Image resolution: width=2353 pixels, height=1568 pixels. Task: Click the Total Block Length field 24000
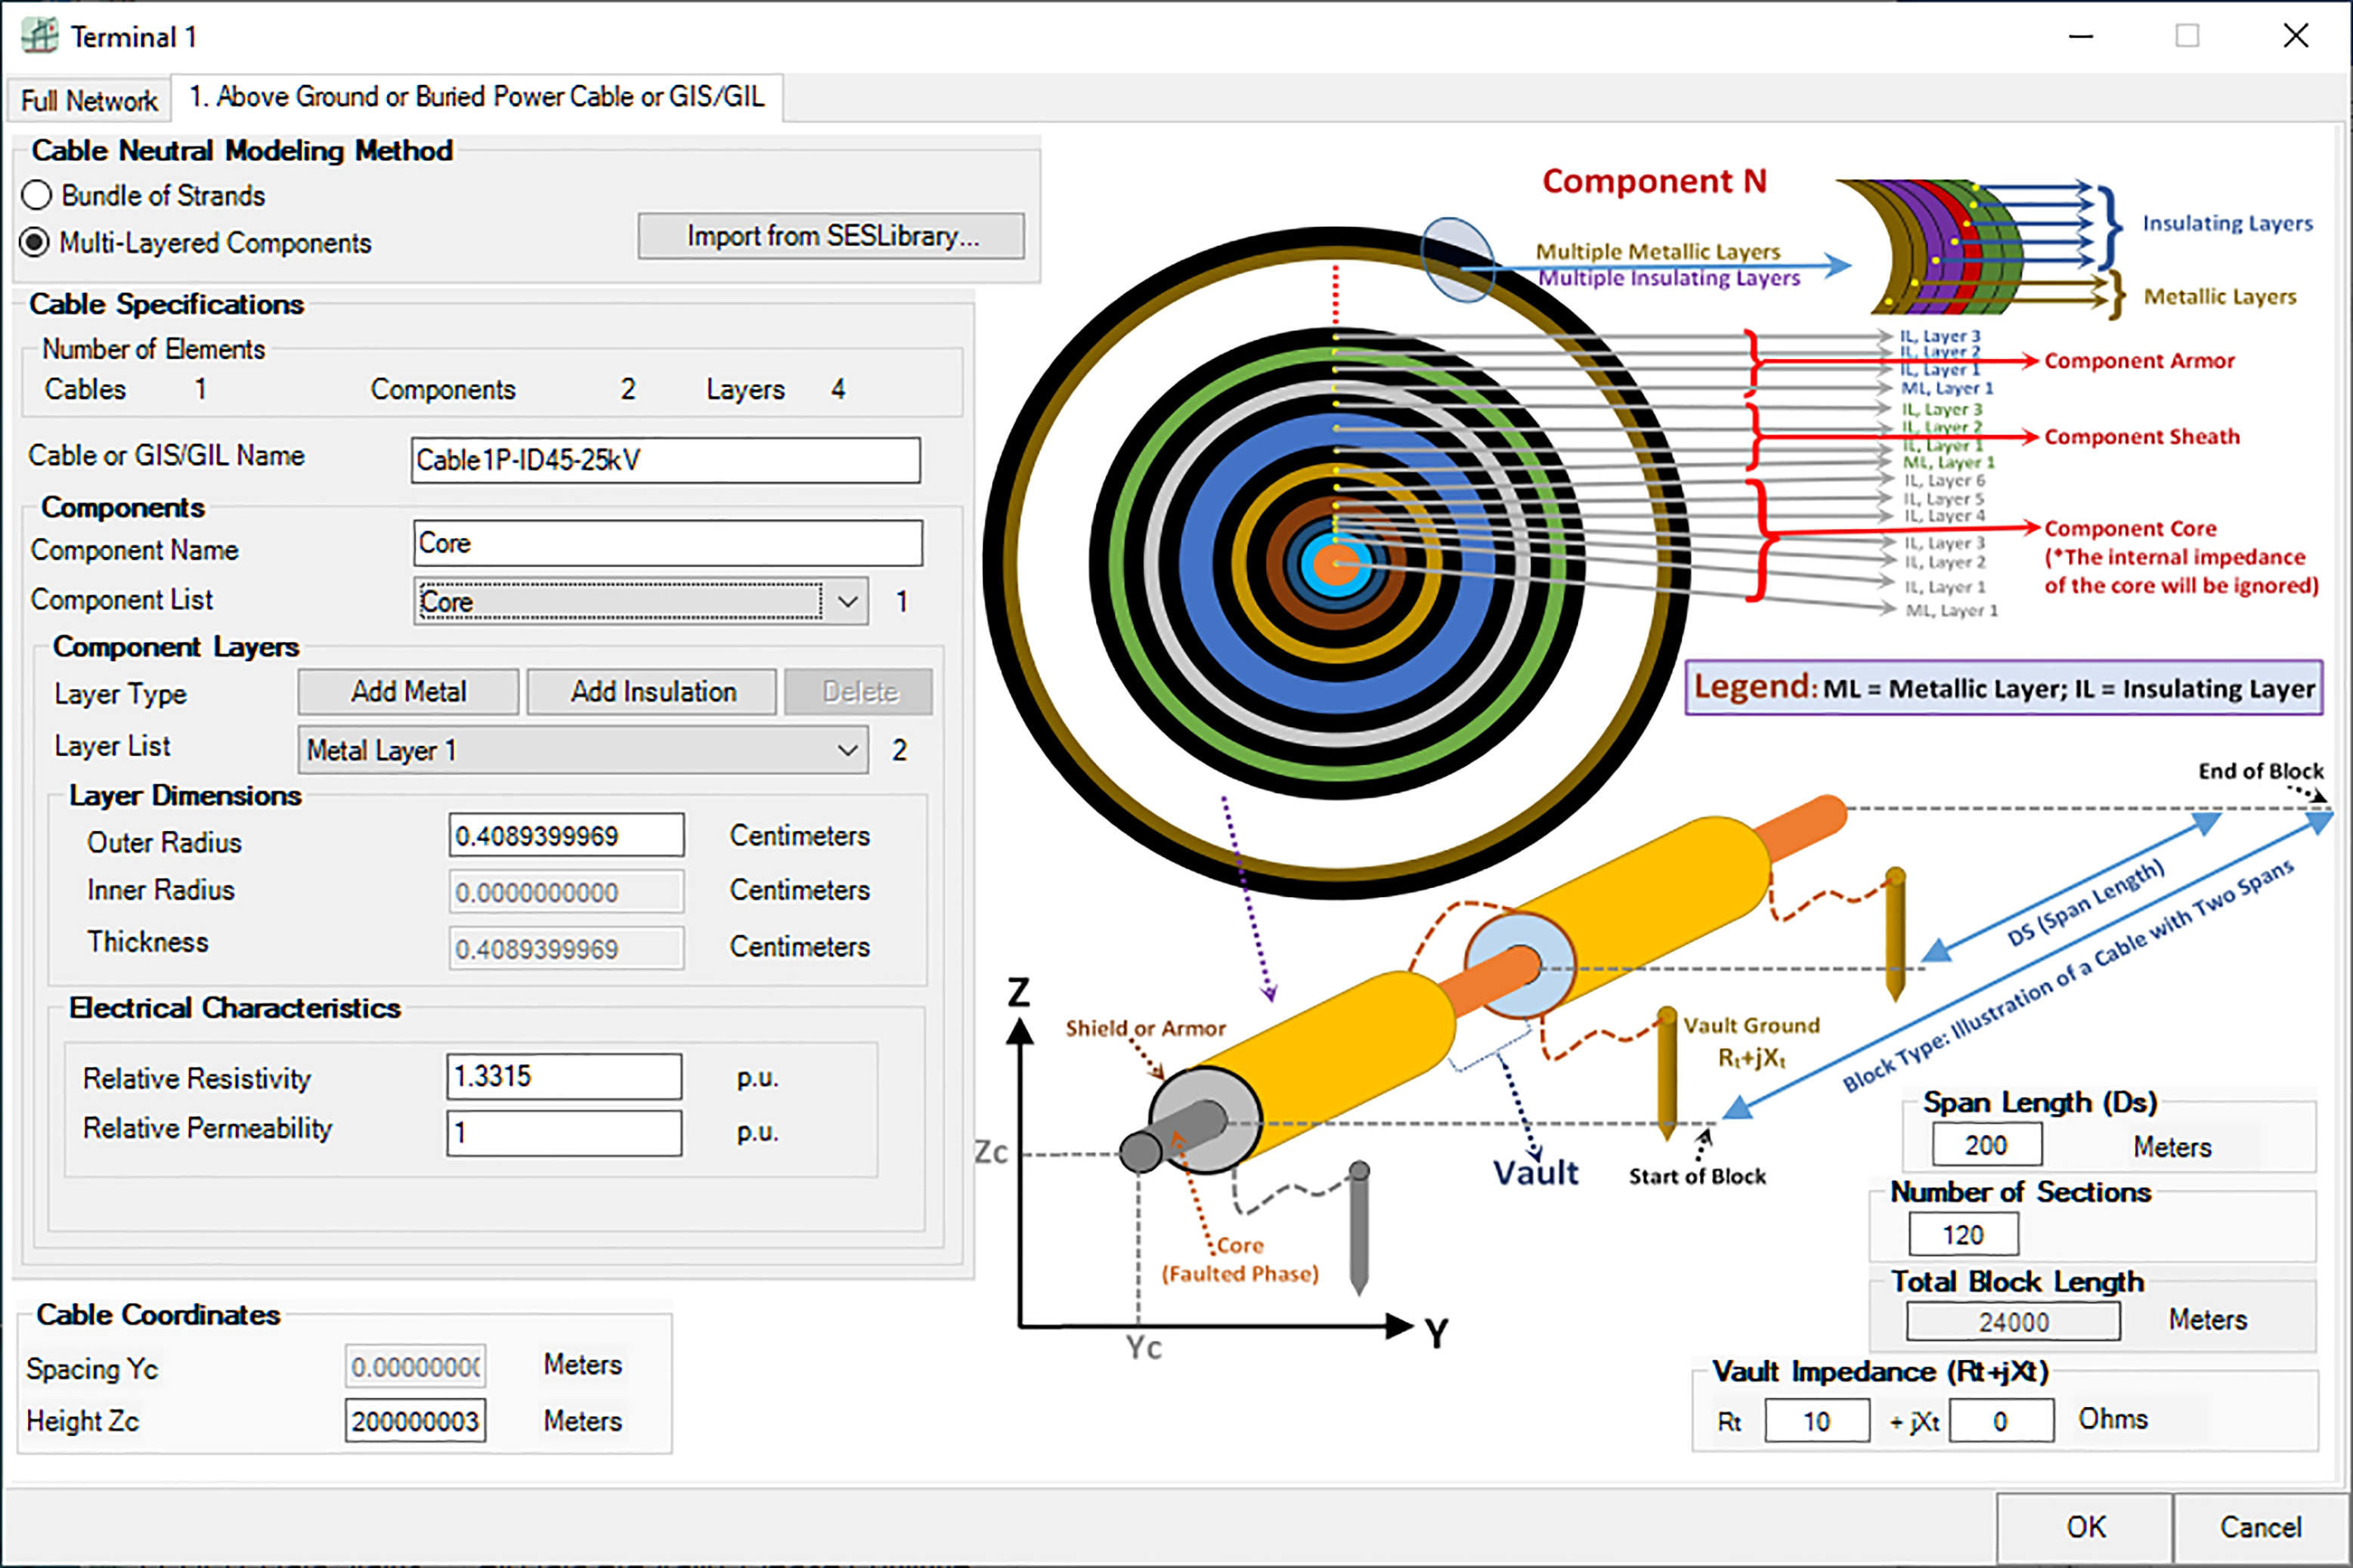(2013, 1322)
